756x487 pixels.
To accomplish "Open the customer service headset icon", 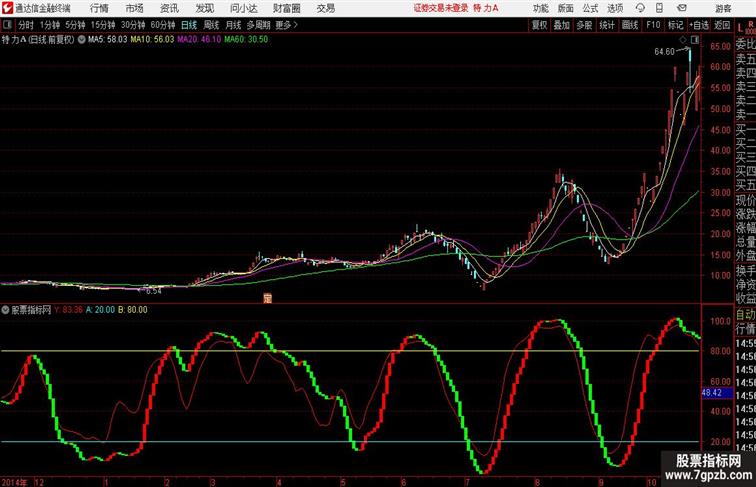I will tap(640, 8).
